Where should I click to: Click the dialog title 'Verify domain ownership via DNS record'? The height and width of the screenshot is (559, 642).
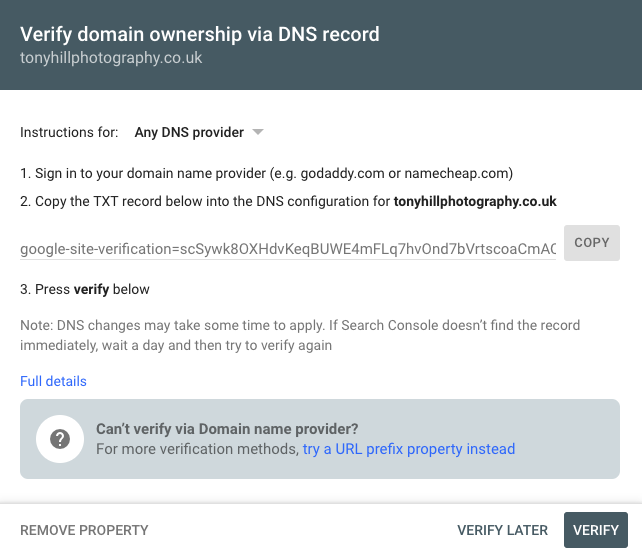[200, 34]
